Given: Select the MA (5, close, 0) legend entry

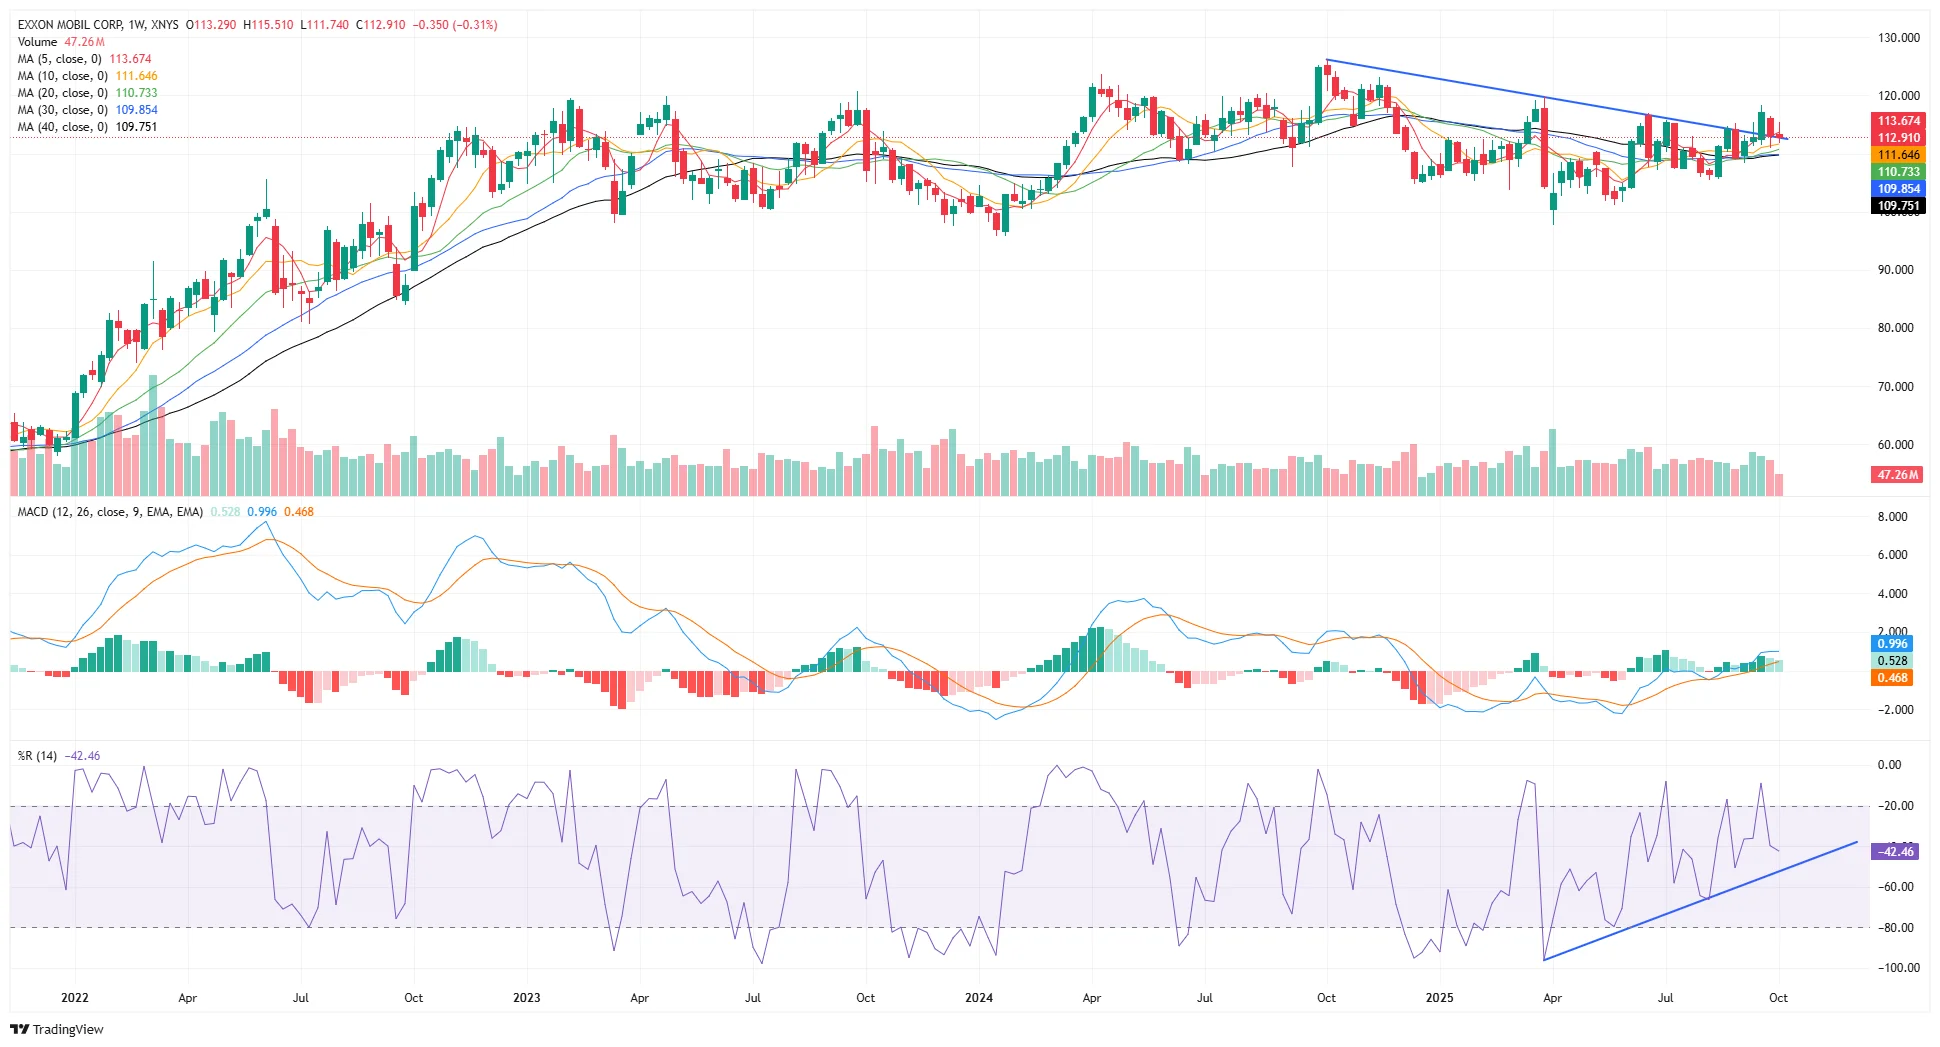Looking at the screenshot, I should coord(58,59).
